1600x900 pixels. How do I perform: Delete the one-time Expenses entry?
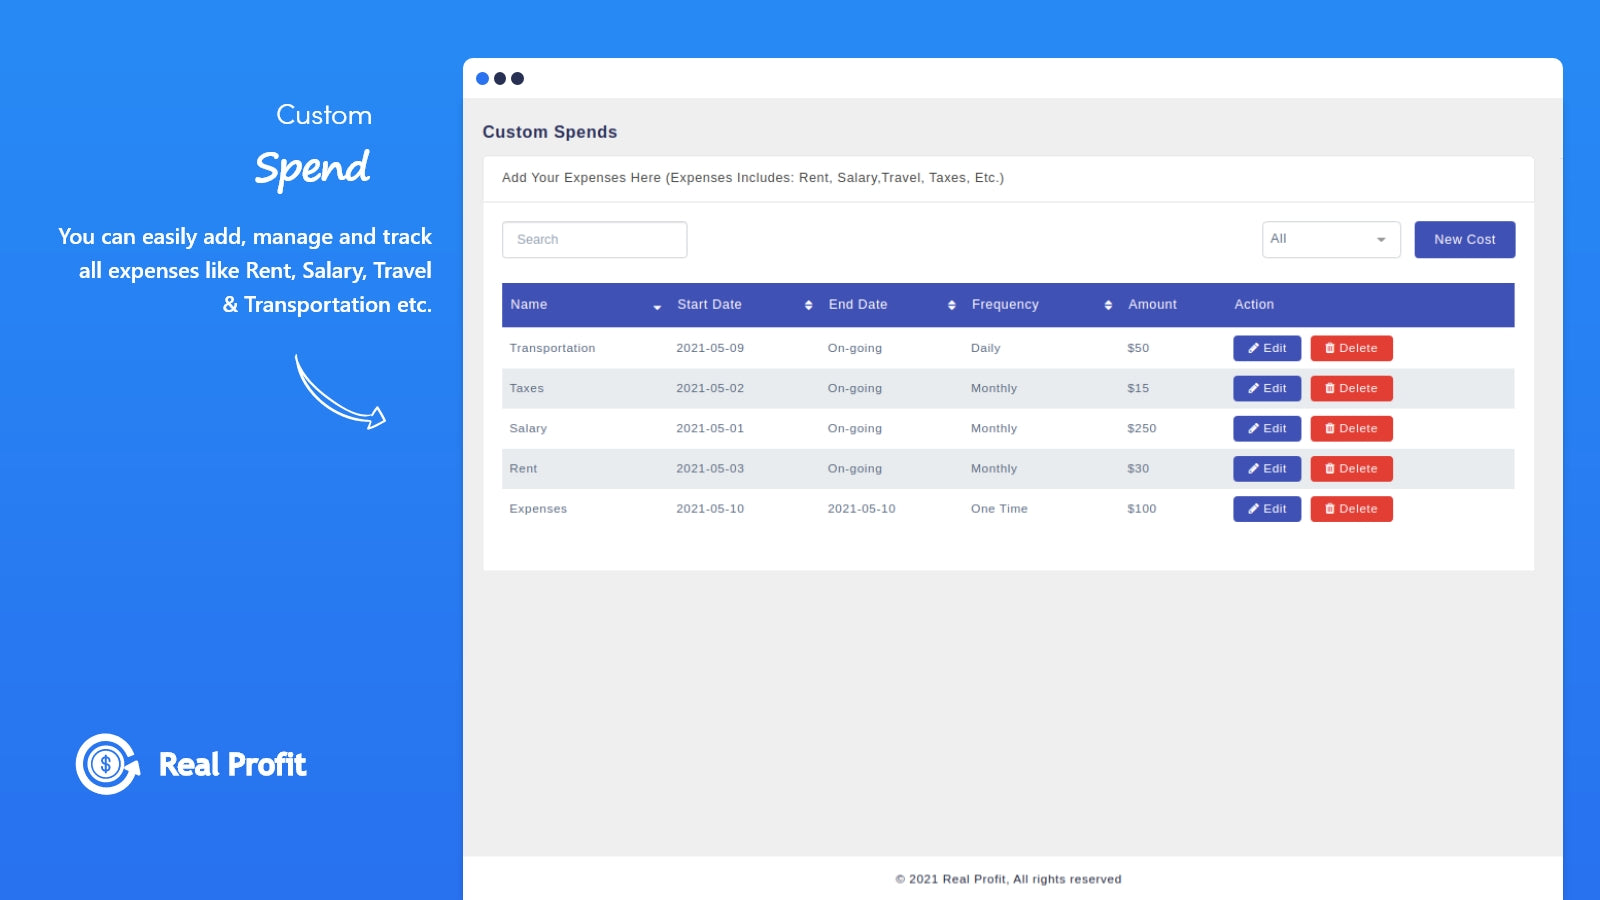(x=1351, y=509)
